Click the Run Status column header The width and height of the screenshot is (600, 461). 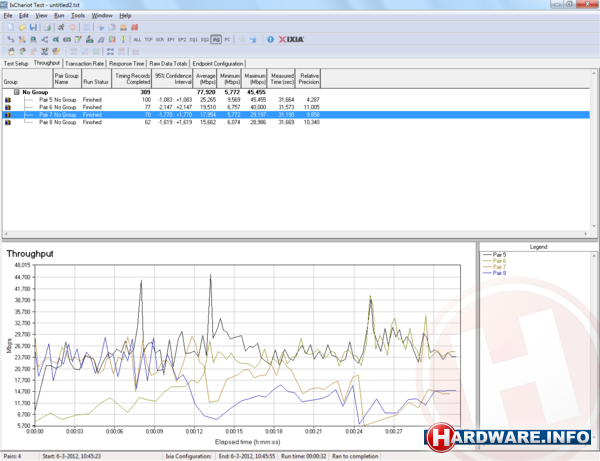pyautogui.click(x=96, y=77)
